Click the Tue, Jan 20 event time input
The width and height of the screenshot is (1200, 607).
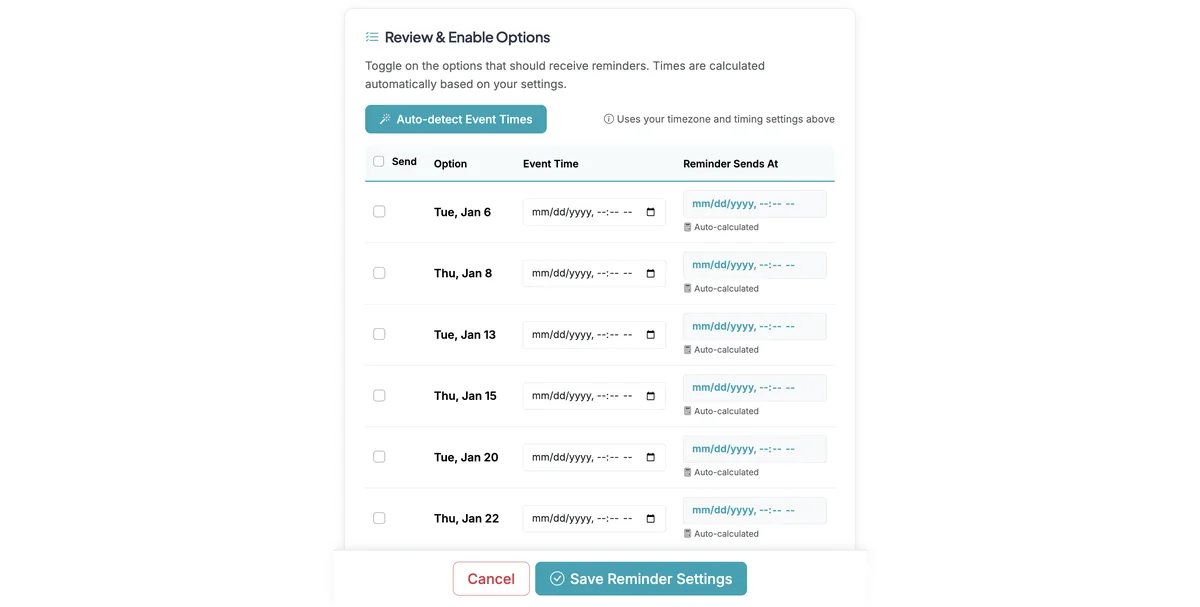(x=594, y=457)
